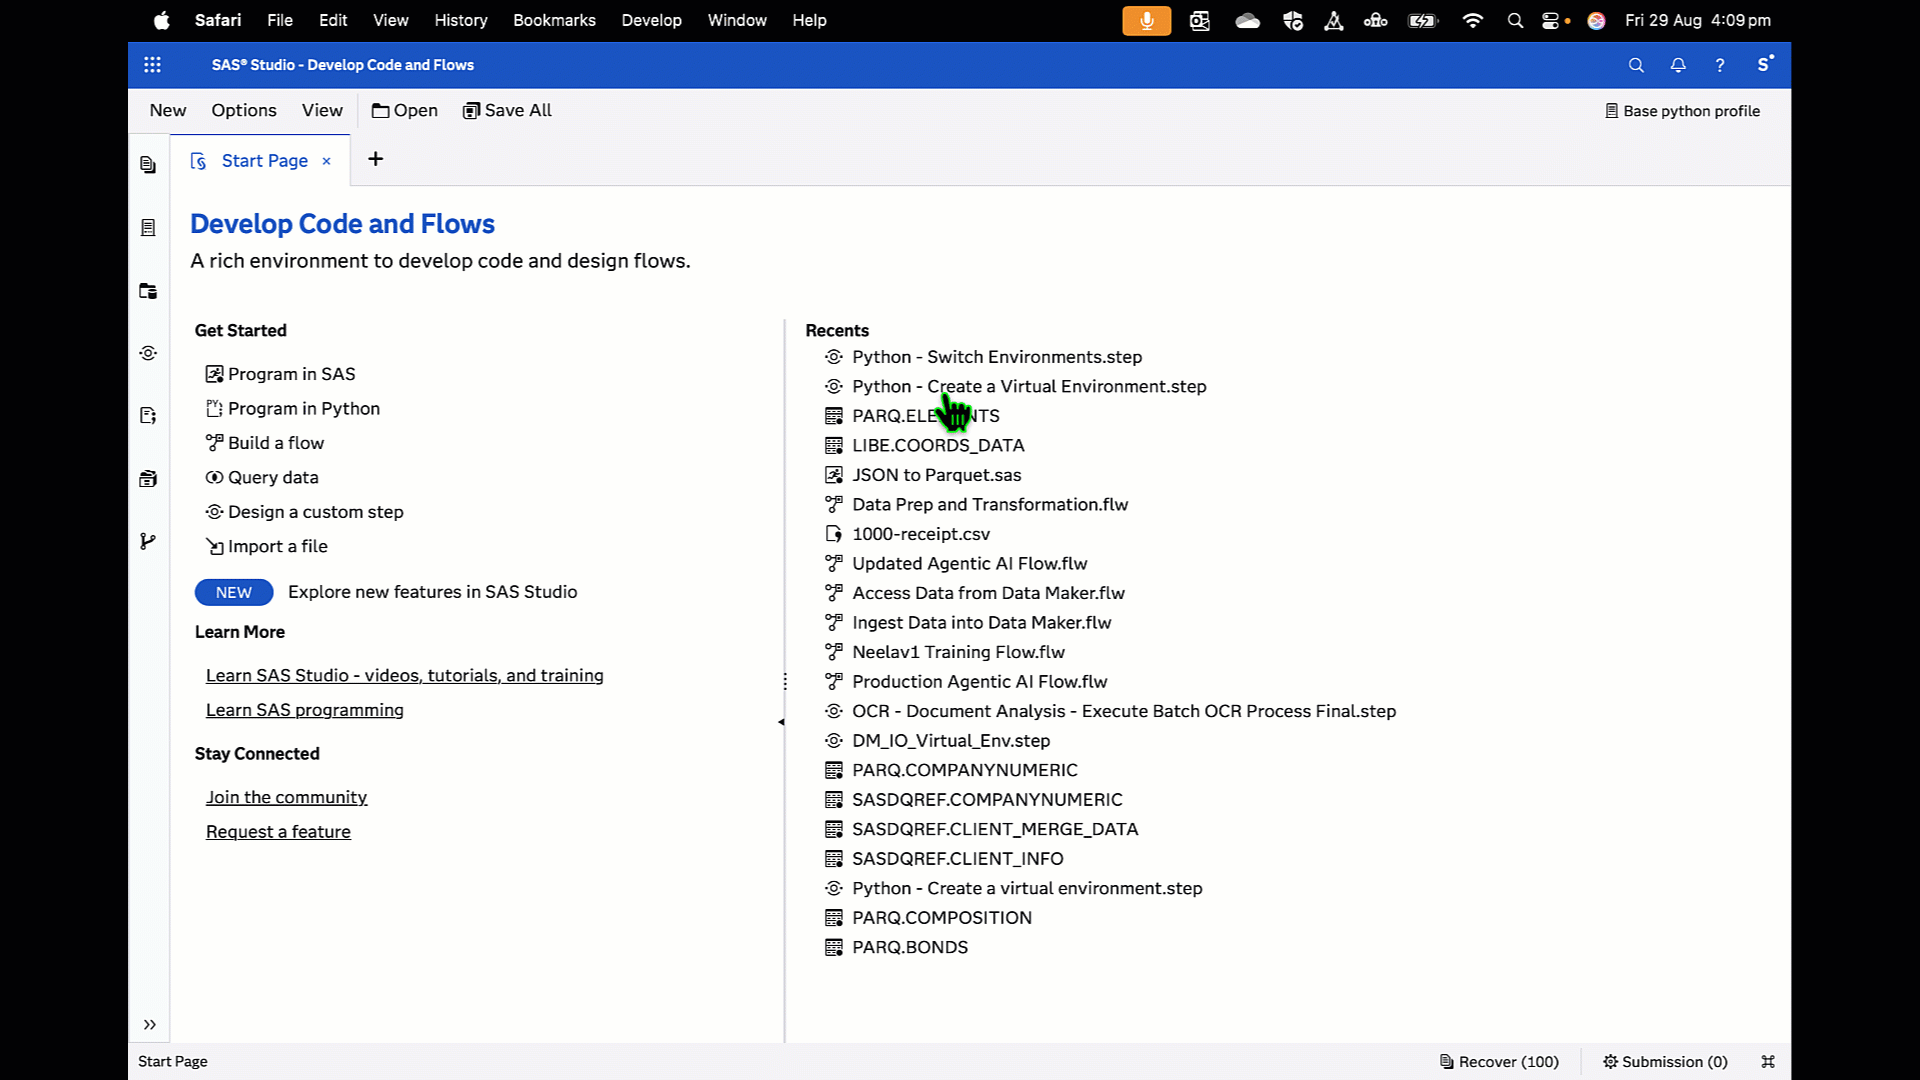Viewport: 1920px width, 1080px height.
Task: Open the user profile S icon
Action: [x=1765, y=64]
